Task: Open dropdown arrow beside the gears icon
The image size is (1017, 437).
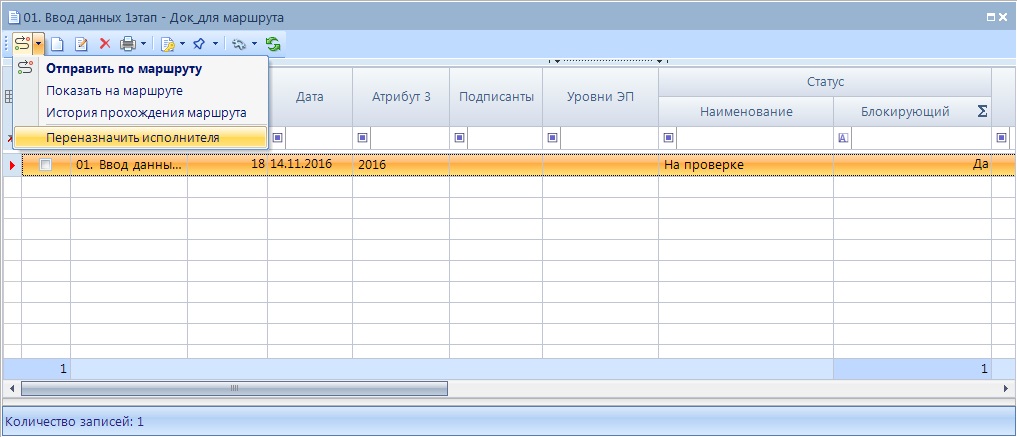Action: click(x=254, y=44)
